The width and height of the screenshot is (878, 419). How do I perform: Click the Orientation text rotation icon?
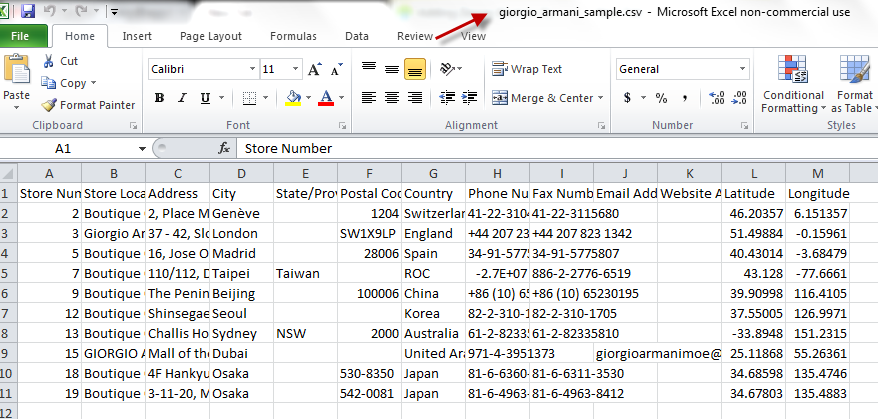447,69
